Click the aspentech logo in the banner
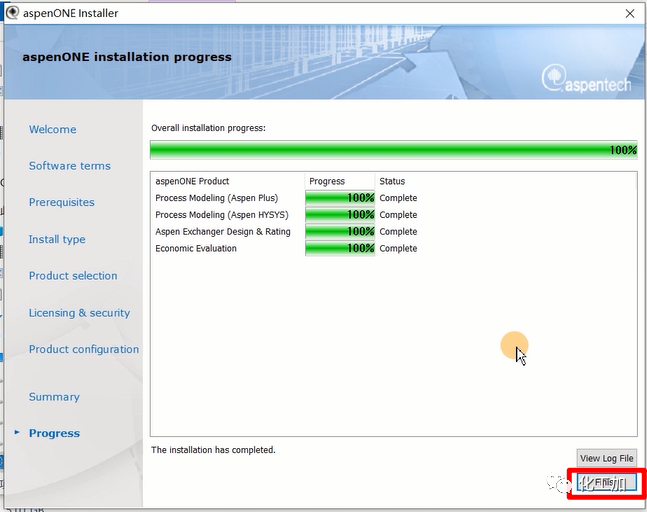Screen dimensions: 647x512 click(x=586, y=81)
